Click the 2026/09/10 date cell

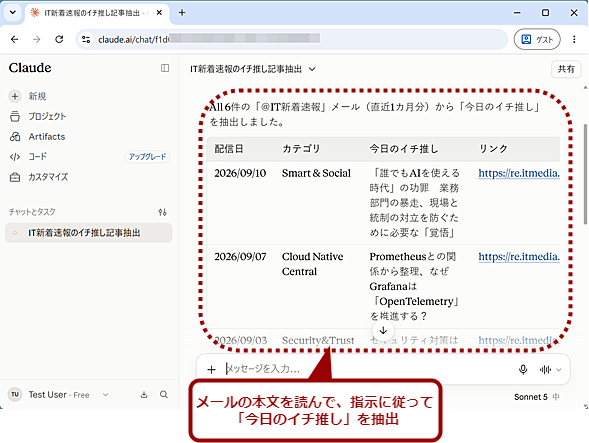[x=240, y=173]
